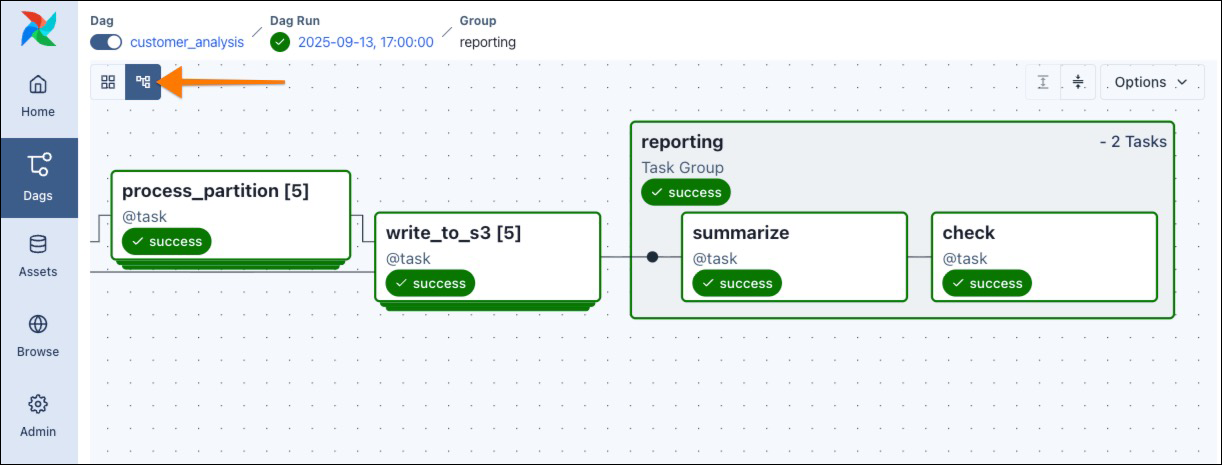Switch to the grid view icon
This screenshot has height=465, width=1222.
(x=108, y=82)
